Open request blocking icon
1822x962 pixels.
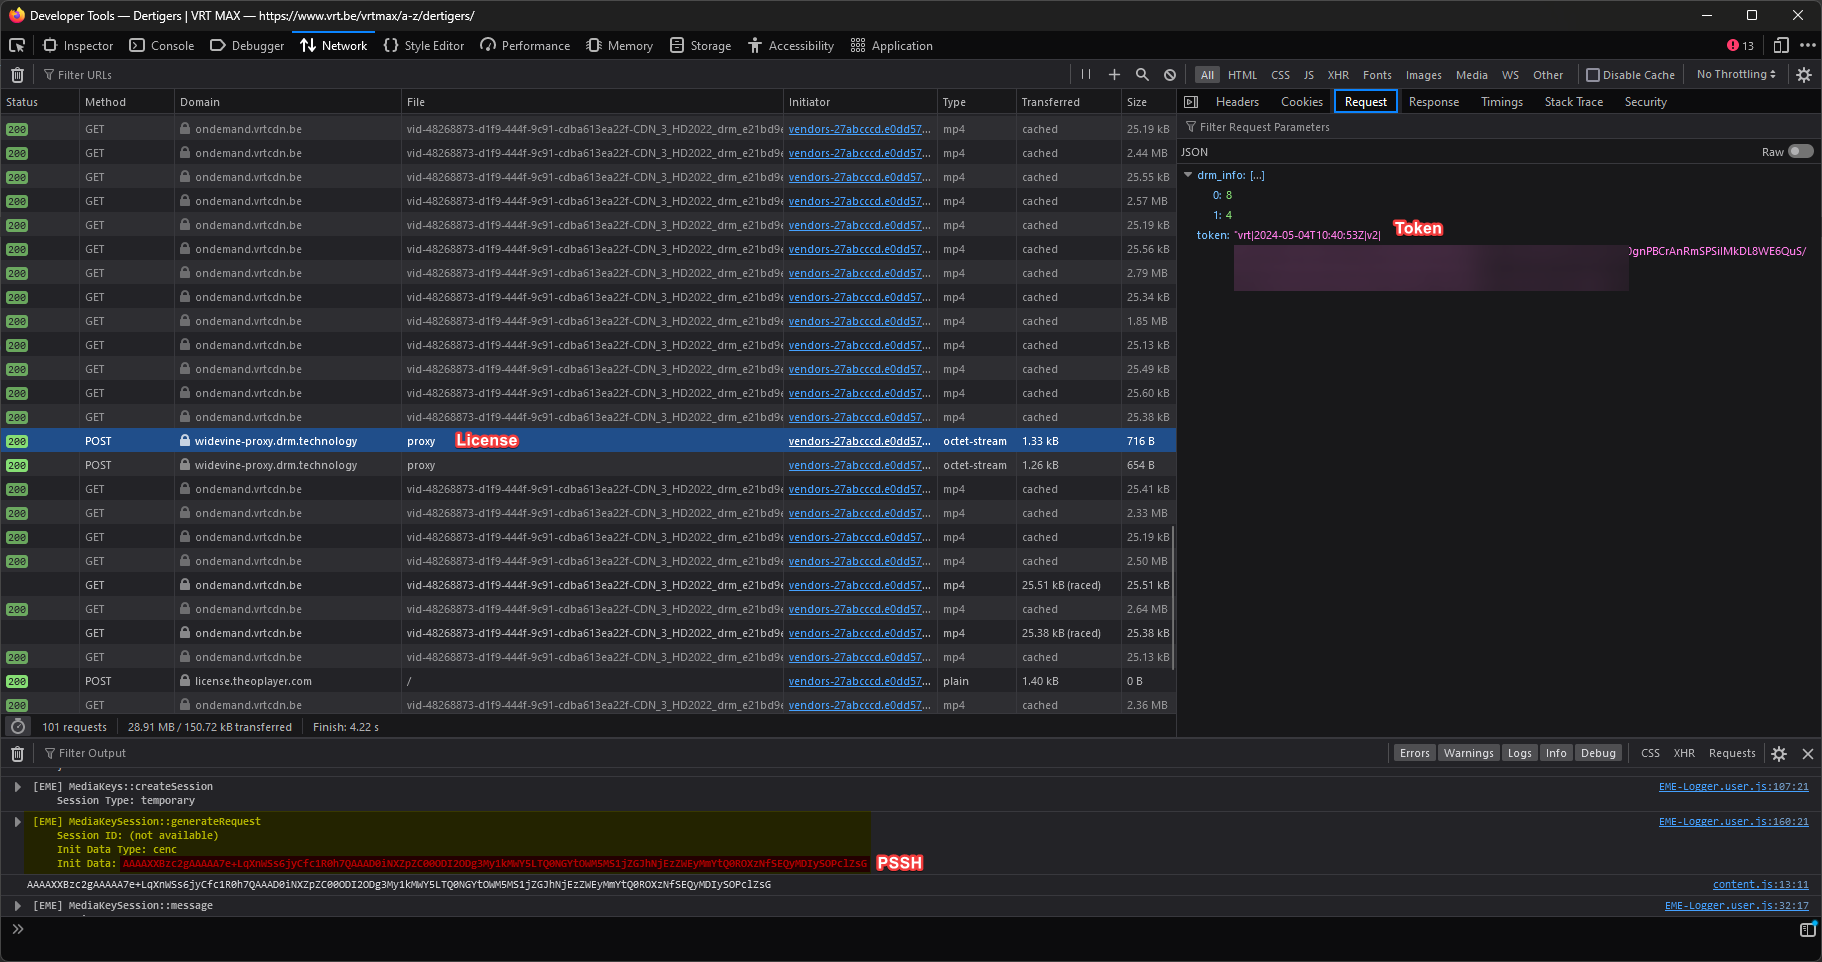[x=1170, y=75]
